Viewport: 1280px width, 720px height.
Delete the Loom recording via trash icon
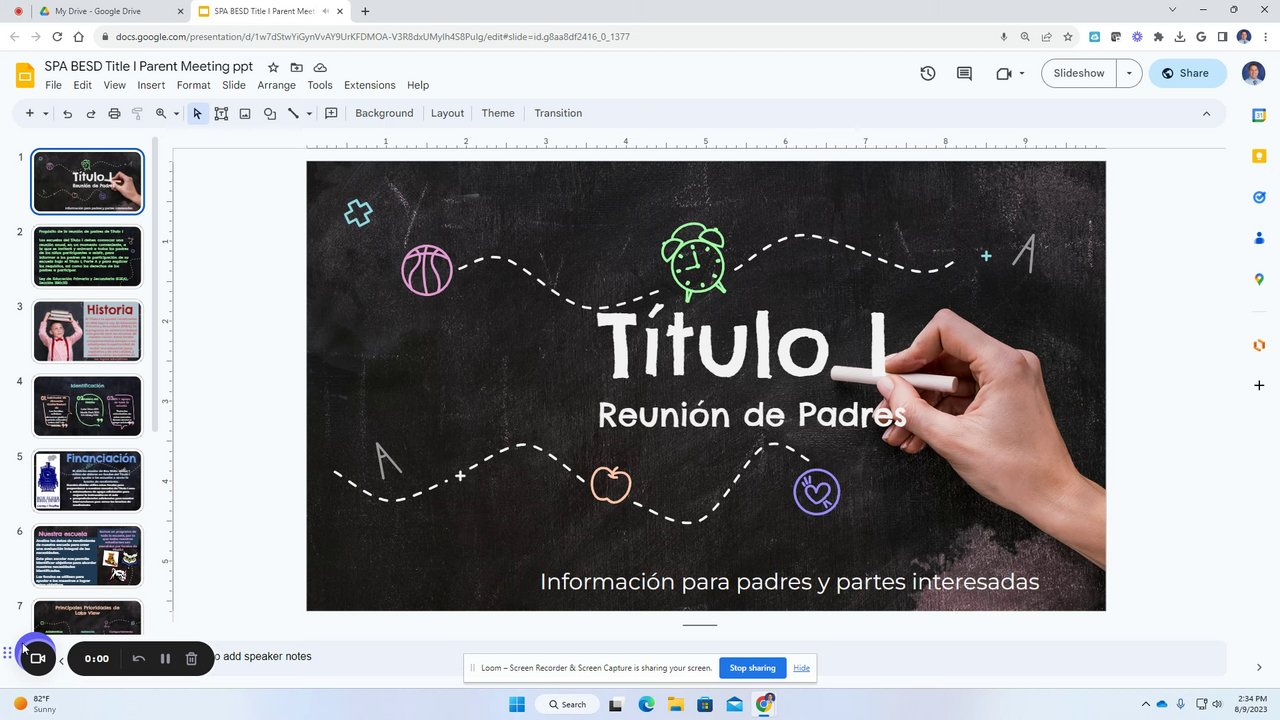191,659
